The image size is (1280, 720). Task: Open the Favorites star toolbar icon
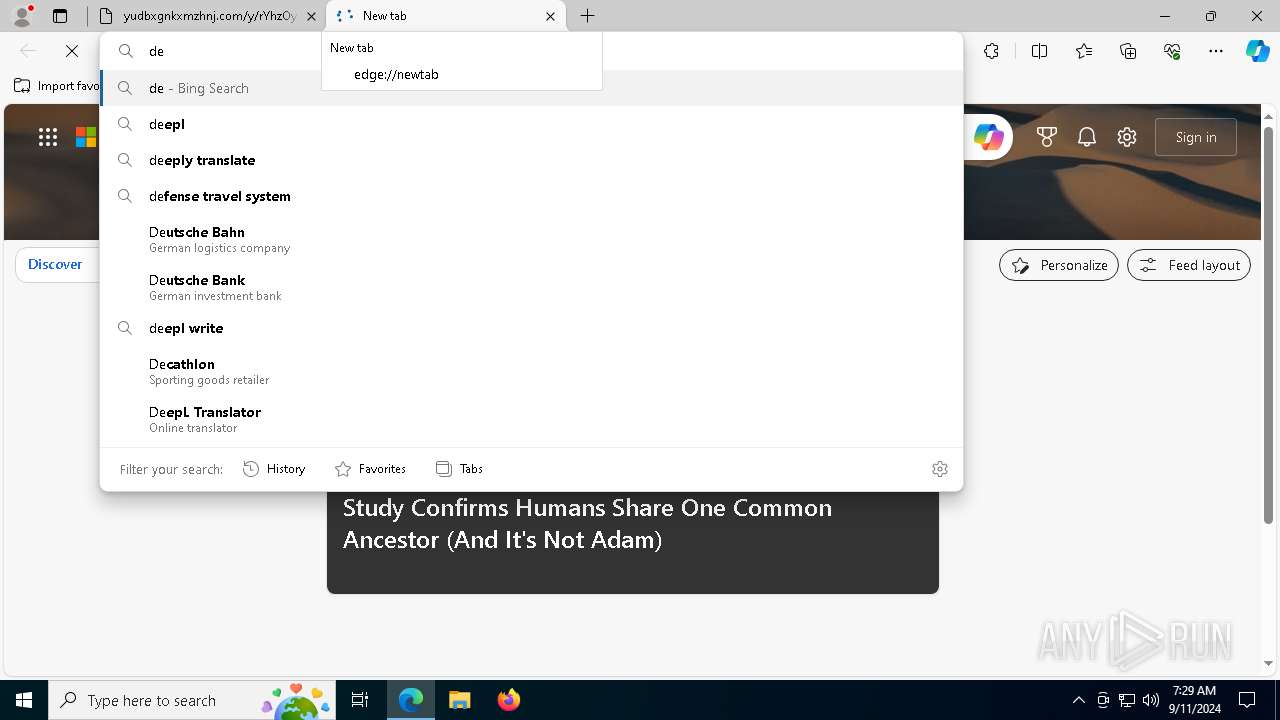(x=1084, y=51)
